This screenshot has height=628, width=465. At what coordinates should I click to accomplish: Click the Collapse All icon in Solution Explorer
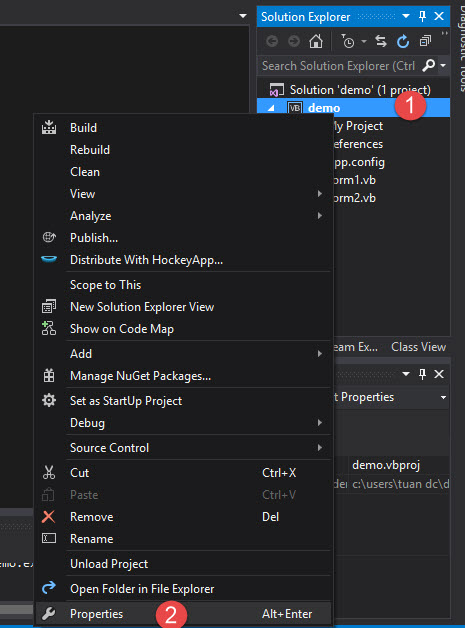coord(425,41)
